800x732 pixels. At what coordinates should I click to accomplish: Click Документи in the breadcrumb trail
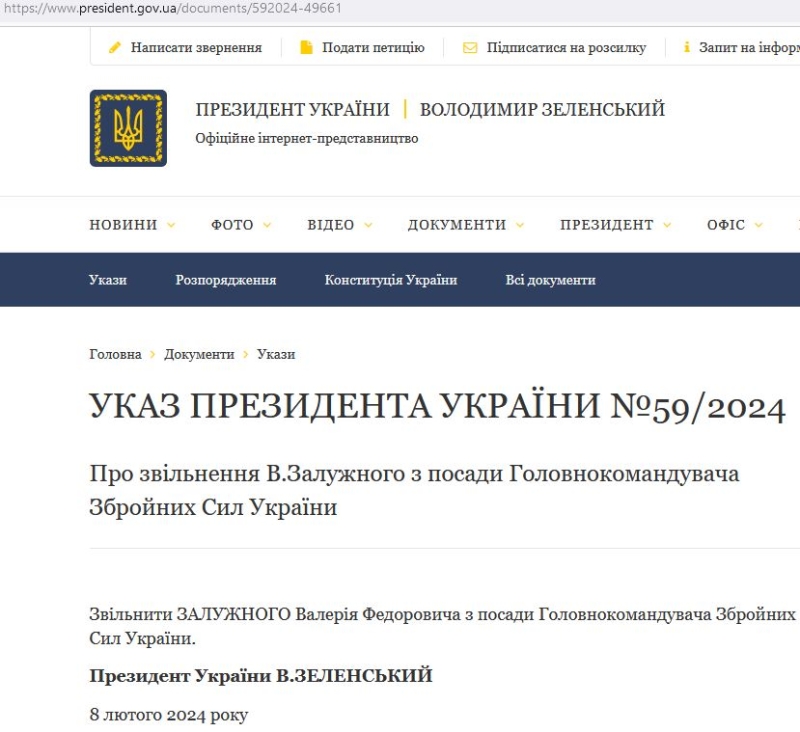pyautogui.click(x=199, y=354)
